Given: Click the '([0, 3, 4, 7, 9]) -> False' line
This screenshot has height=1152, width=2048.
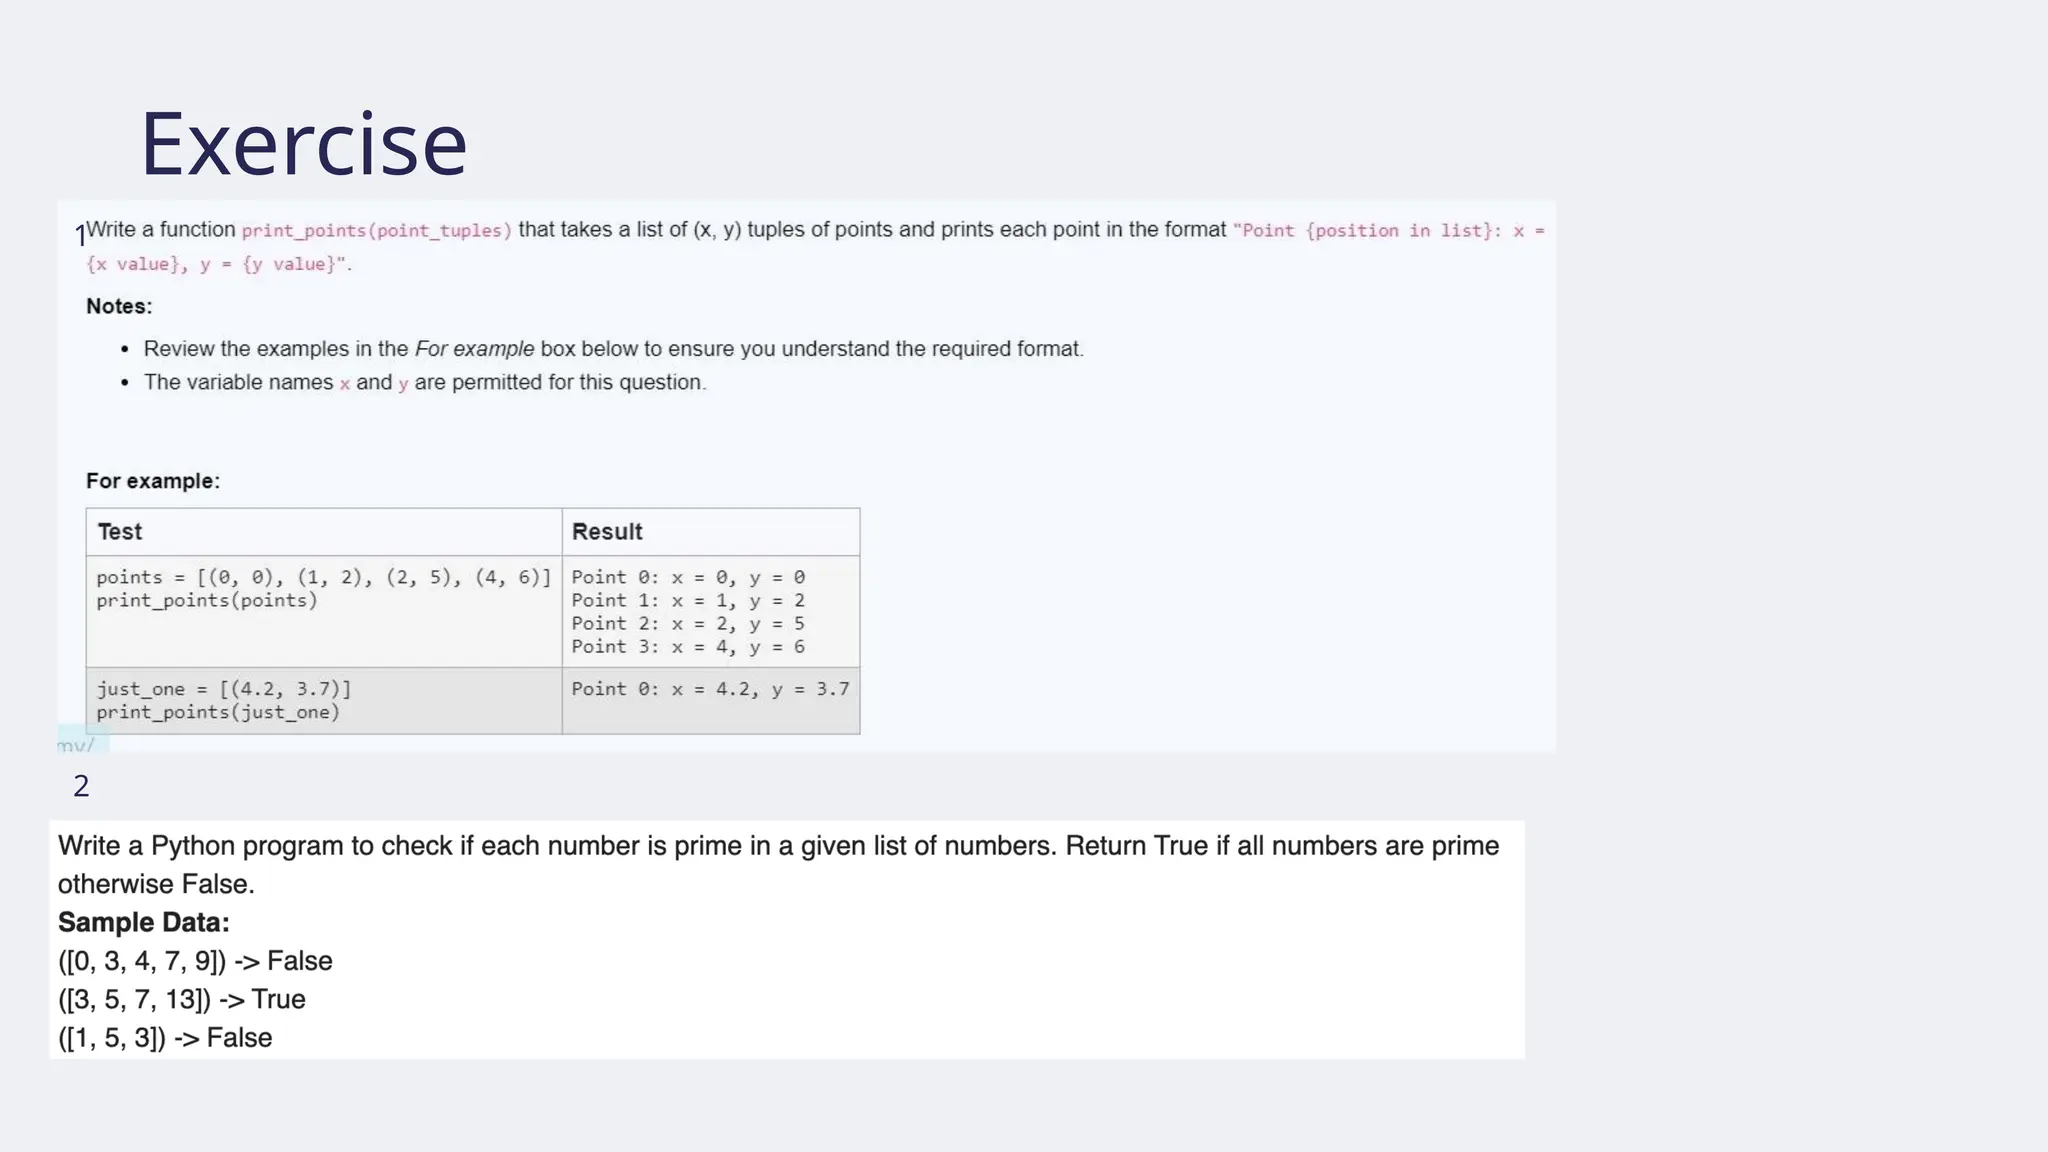Looking at the screenshot, I should click(x=195, y=961).
